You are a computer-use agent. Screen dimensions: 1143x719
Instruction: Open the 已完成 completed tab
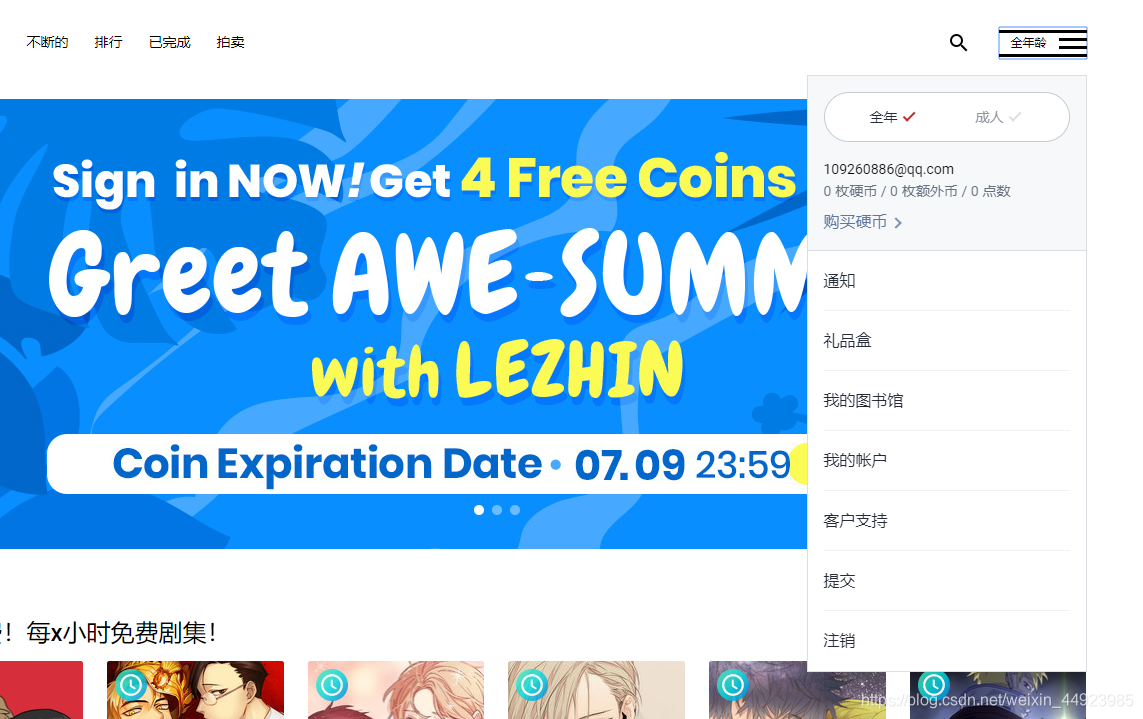click(x=169, y=42)
